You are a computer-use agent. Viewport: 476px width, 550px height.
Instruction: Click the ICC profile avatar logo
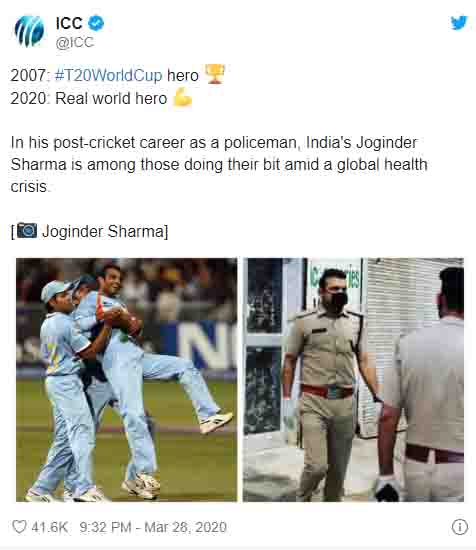pyautogui.click(x=29, y=32)
